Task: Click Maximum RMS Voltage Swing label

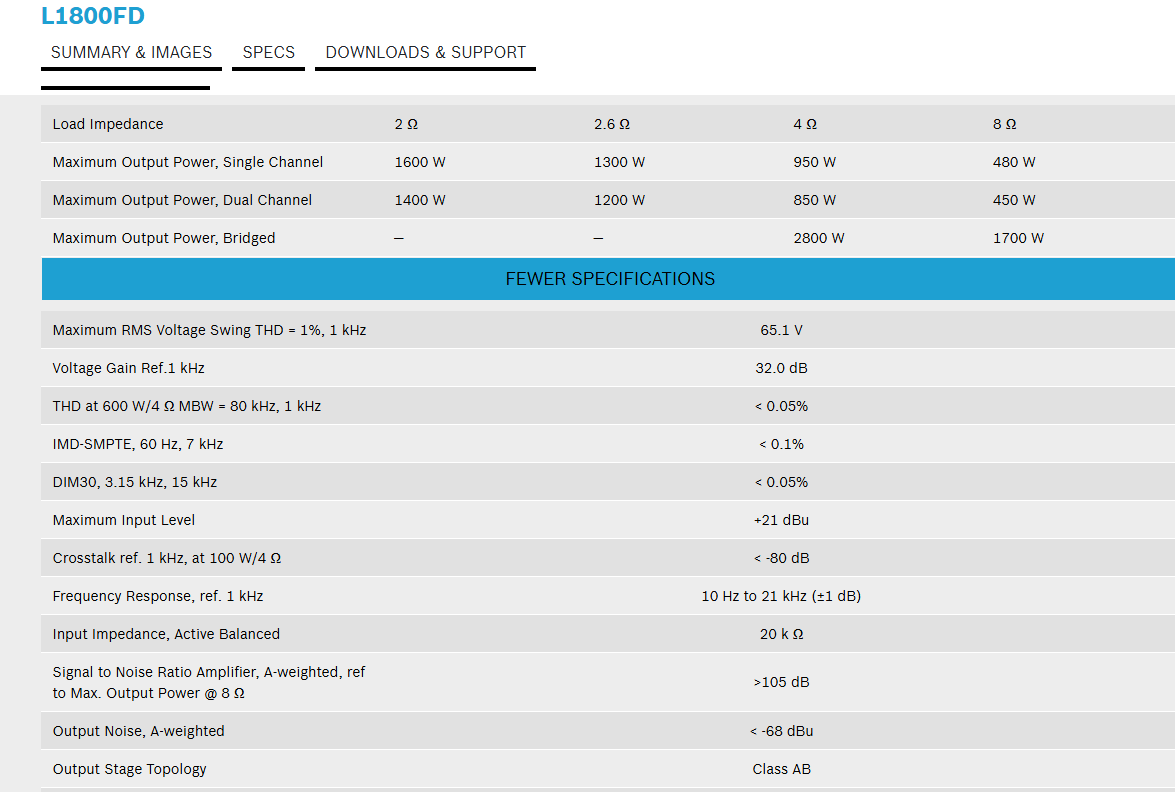Action: coord(209,330)
